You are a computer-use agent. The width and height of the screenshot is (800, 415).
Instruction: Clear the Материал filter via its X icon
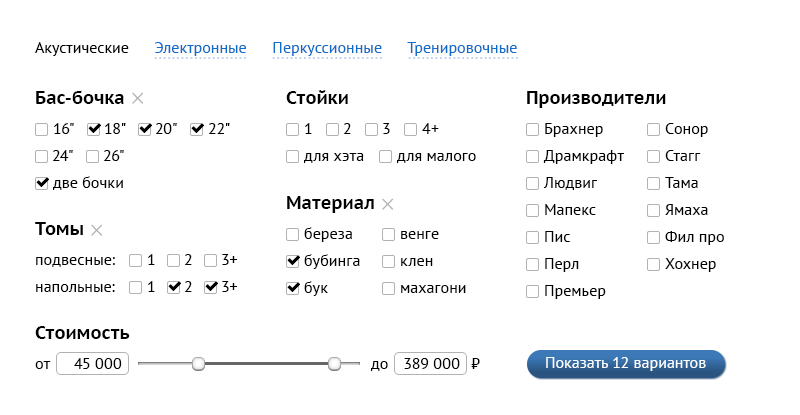pos(388,204)
